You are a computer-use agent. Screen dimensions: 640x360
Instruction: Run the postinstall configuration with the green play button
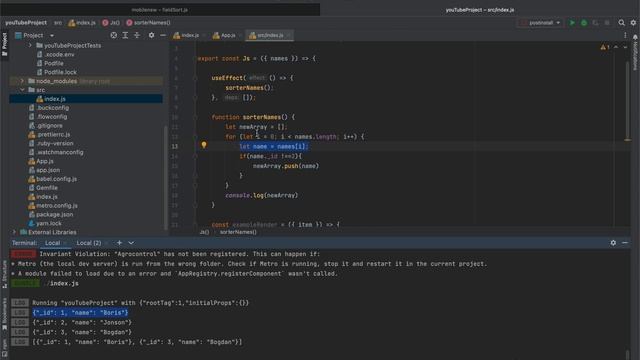click(572, 23)
